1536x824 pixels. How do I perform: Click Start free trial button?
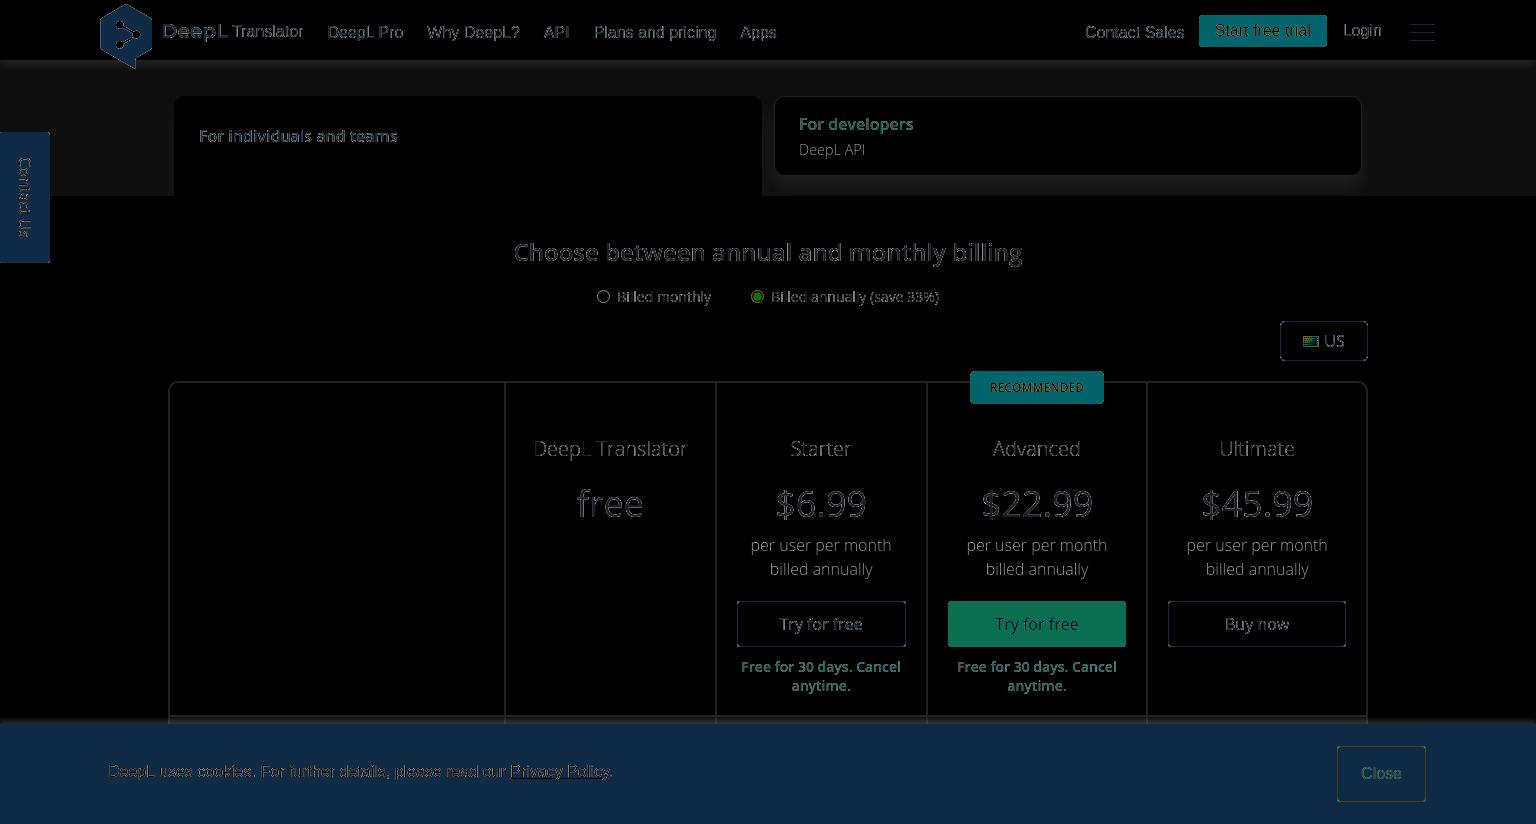click(1263, 31)
